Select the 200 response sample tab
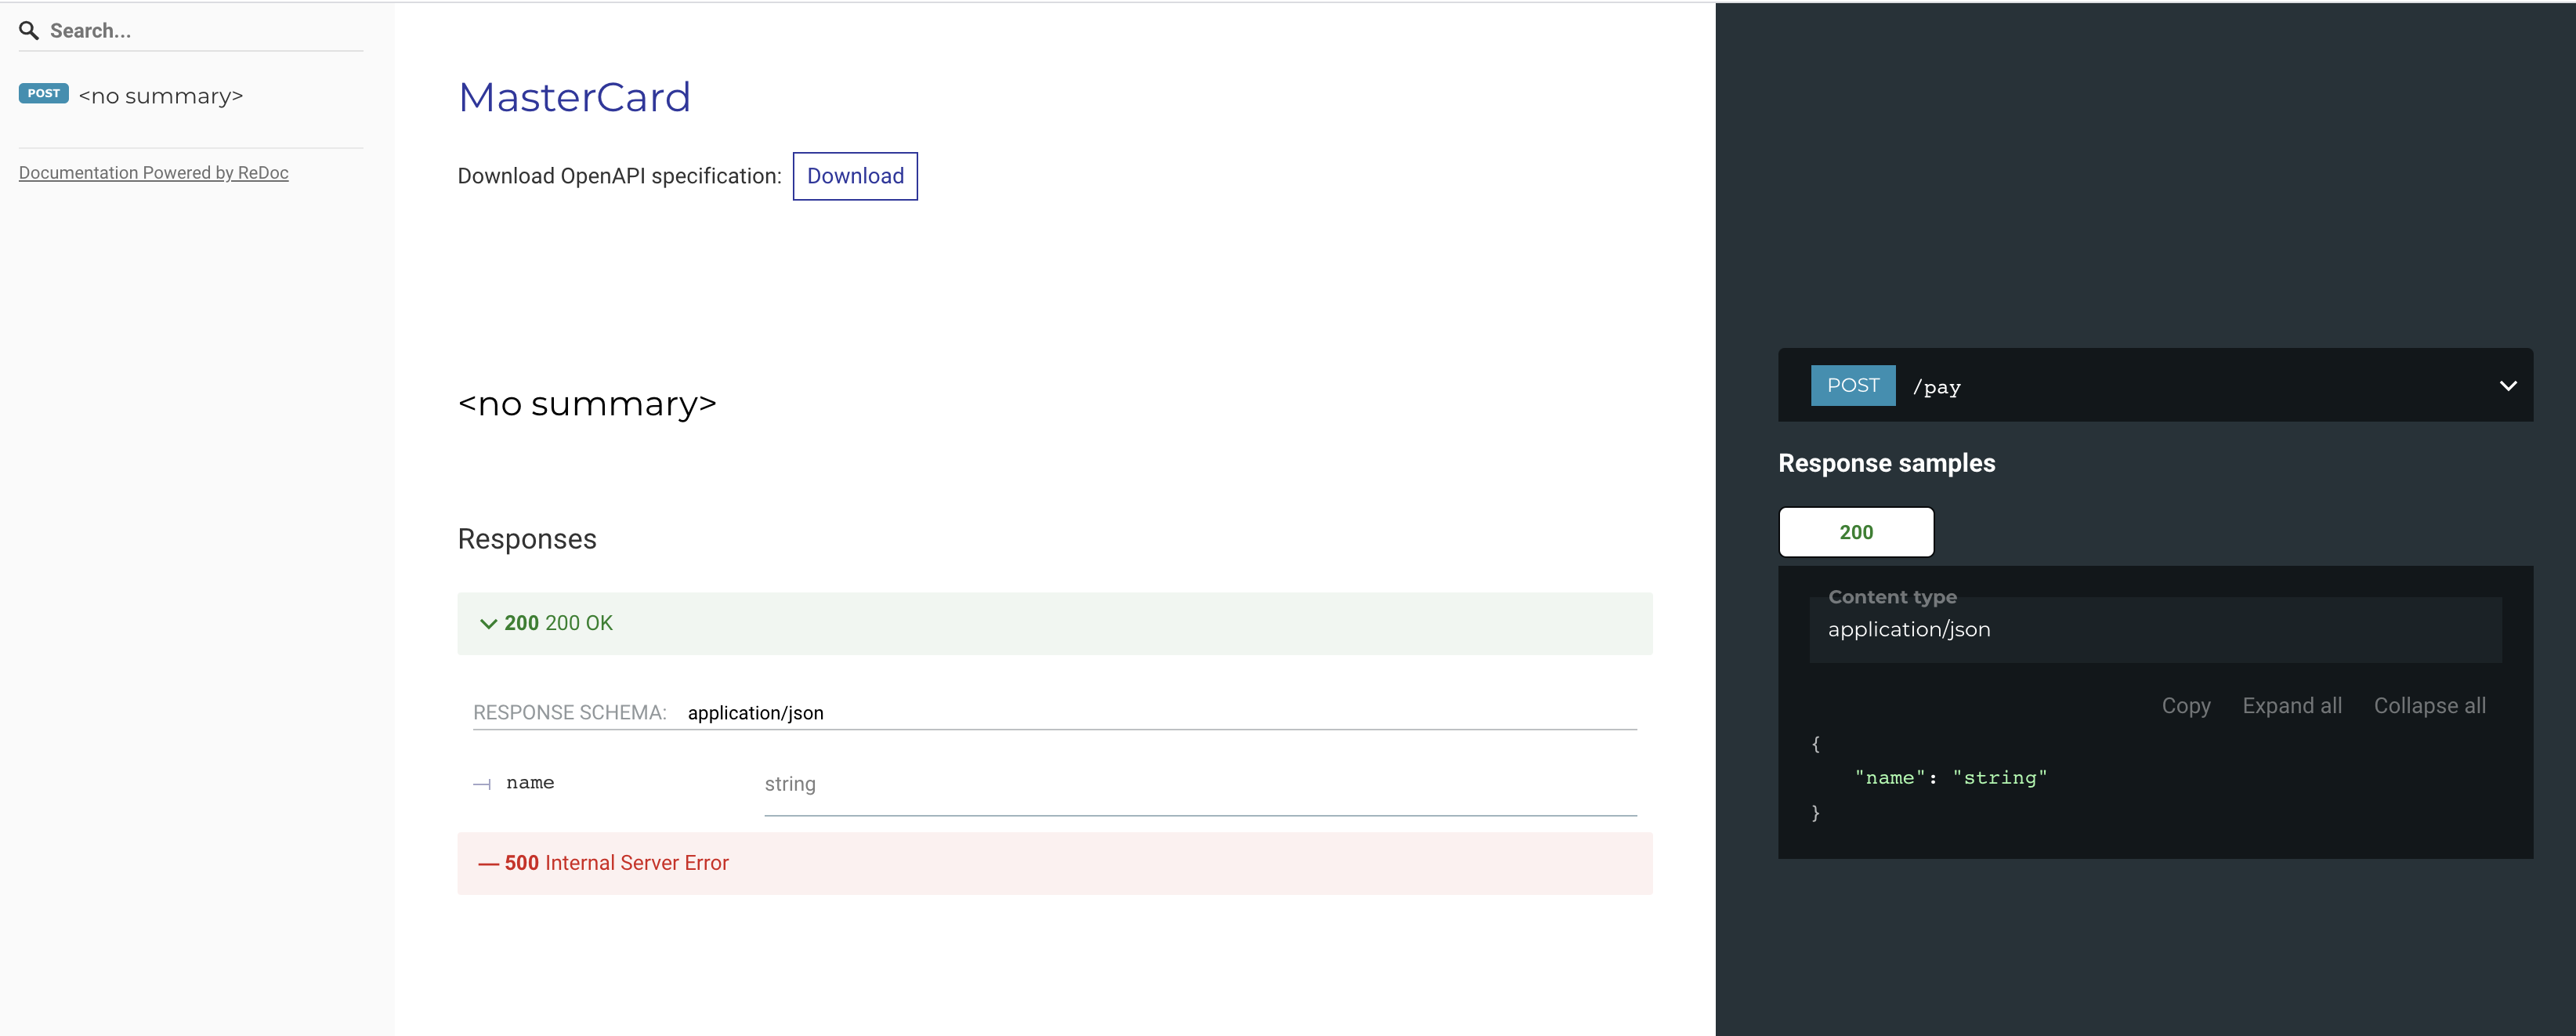 [1856, 531]
